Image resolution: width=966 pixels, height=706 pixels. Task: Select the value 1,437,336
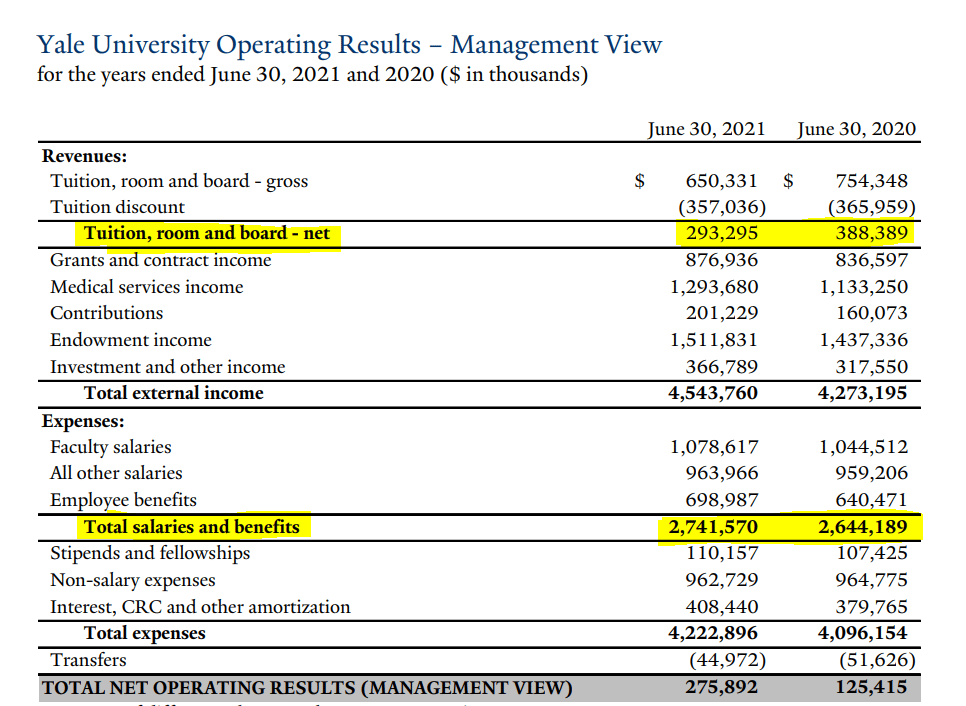tap(864, 340)
